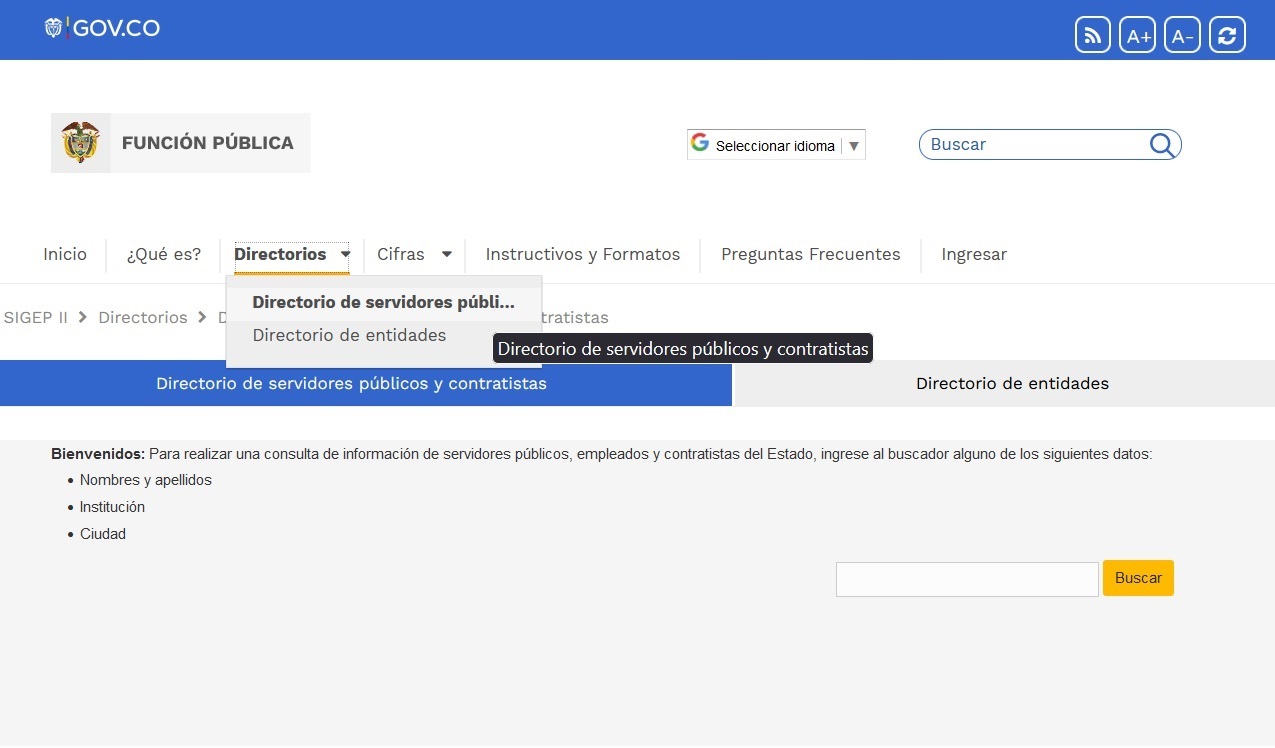Expand the Cifras menu arrow
1275x748 pixels.
(446, 254)
